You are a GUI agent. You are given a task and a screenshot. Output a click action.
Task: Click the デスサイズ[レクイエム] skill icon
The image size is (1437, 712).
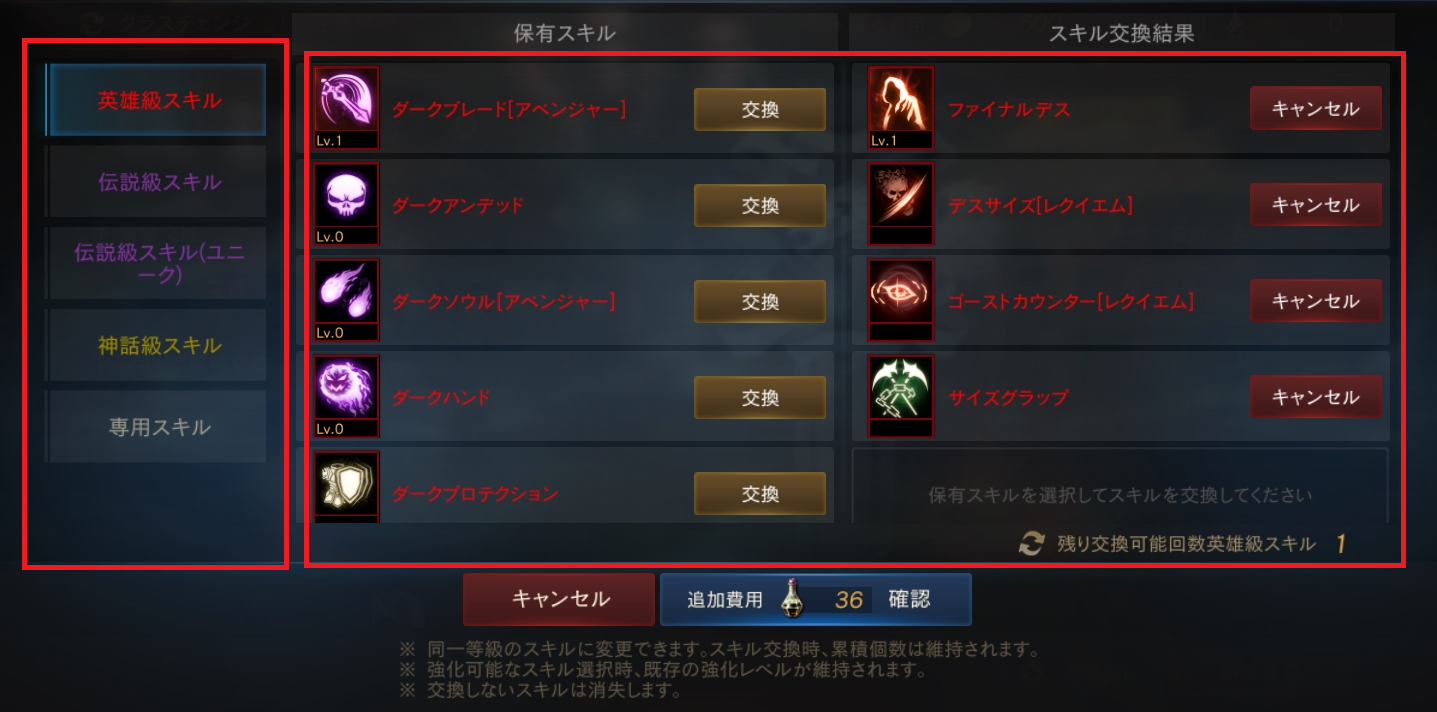click(x=901, y=204)
